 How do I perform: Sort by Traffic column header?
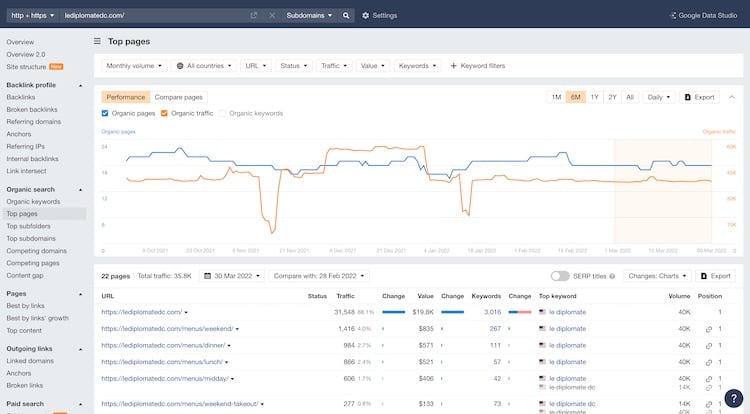point(345,296)
